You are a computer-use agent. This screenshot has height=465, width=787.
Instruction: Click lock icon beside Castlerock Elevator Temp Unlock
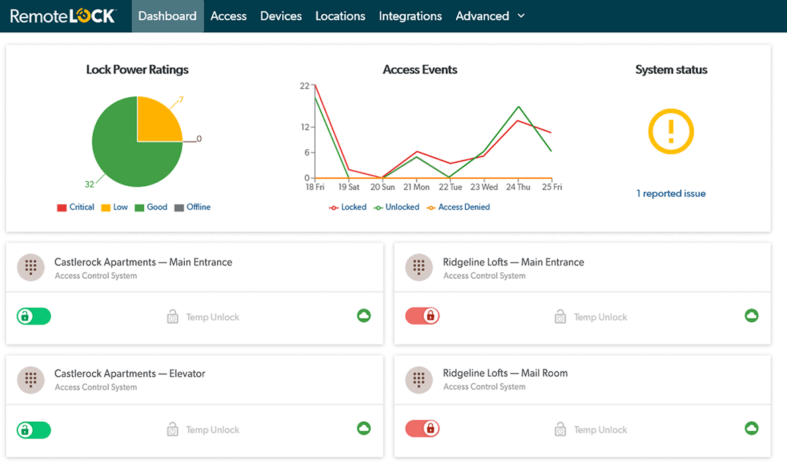pos(173,429)
